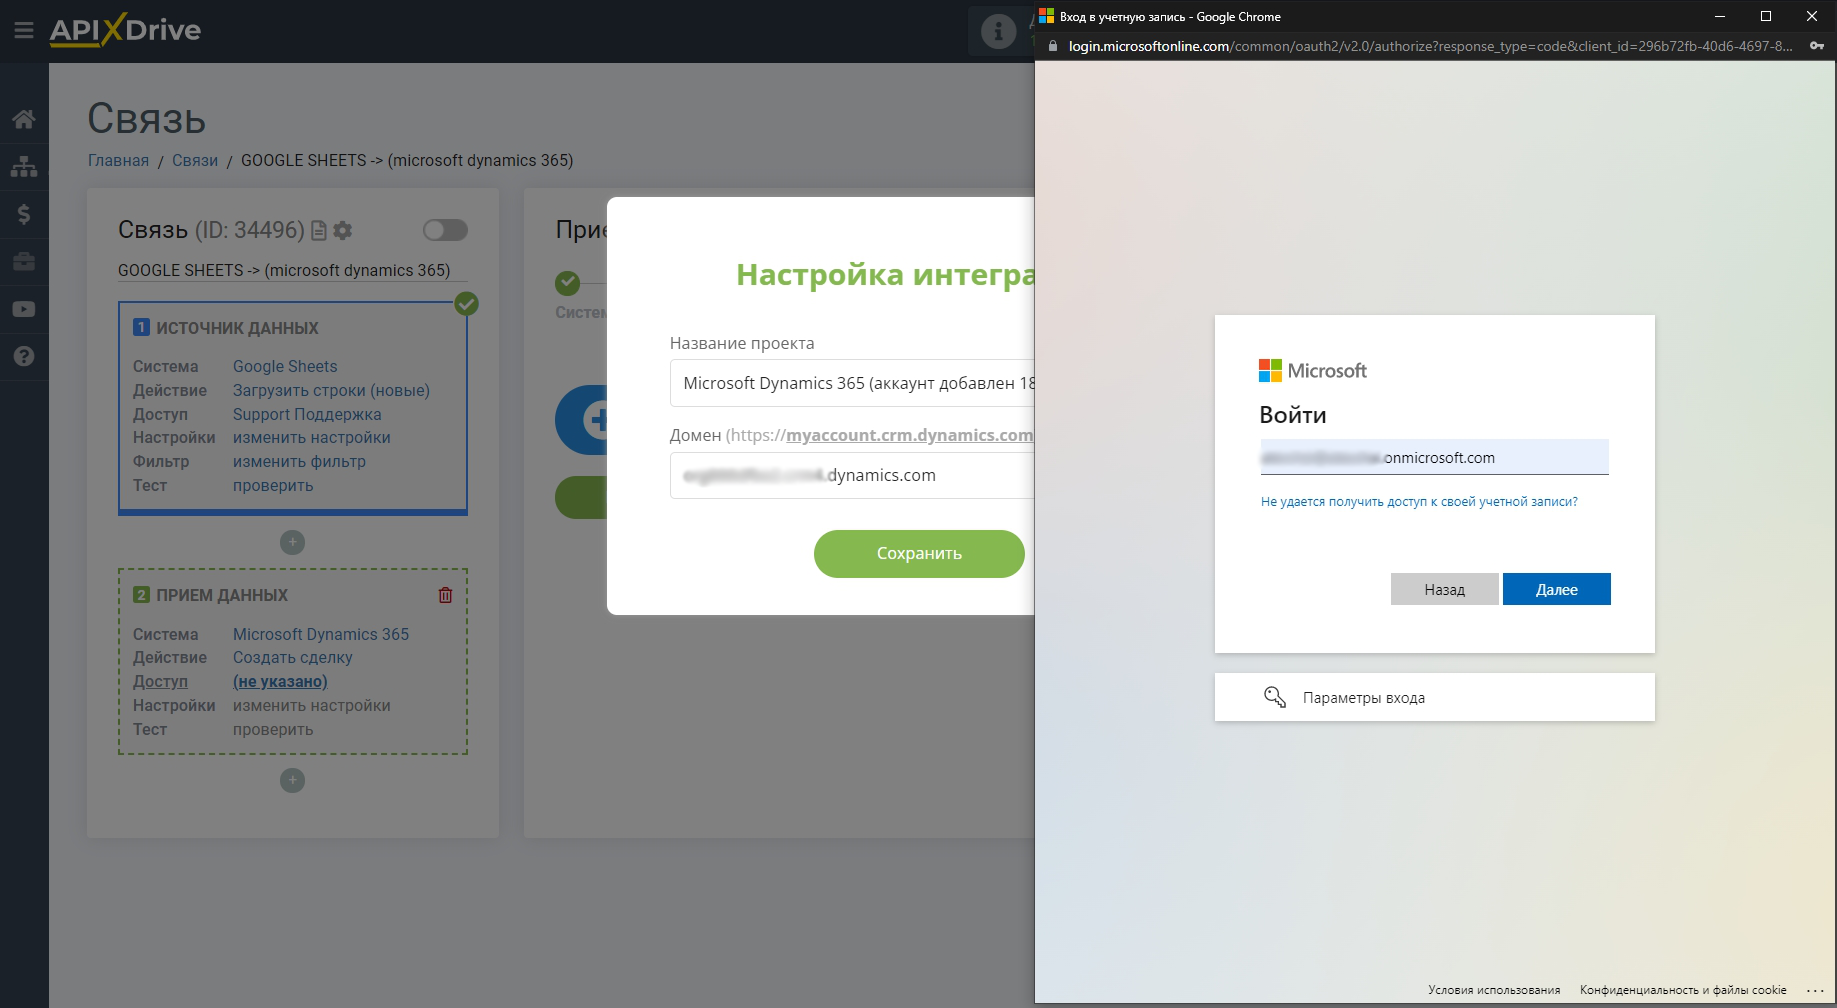Click the login.microsoftonline.com URL bar
This screenshot has height=1008, width=1837.
tap(1430, 46)
